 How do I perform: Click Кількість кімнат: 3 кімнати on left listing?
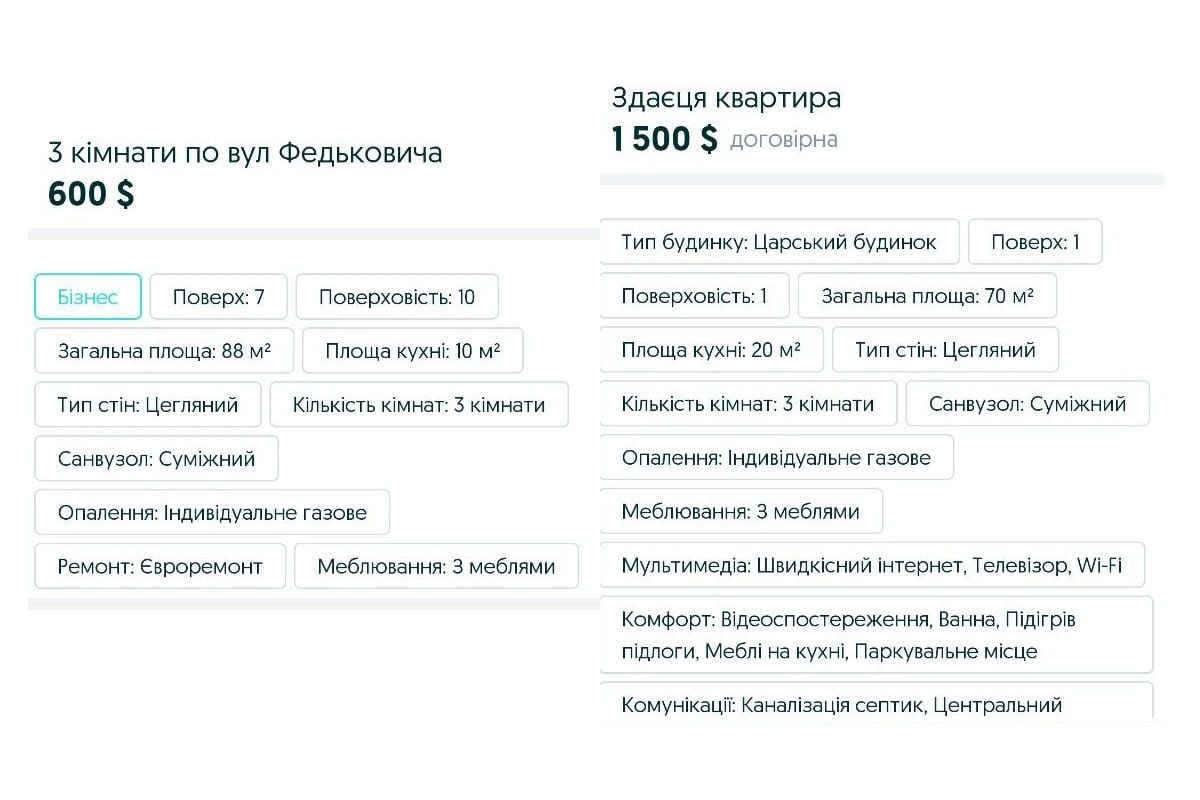[x=419, y=404]
